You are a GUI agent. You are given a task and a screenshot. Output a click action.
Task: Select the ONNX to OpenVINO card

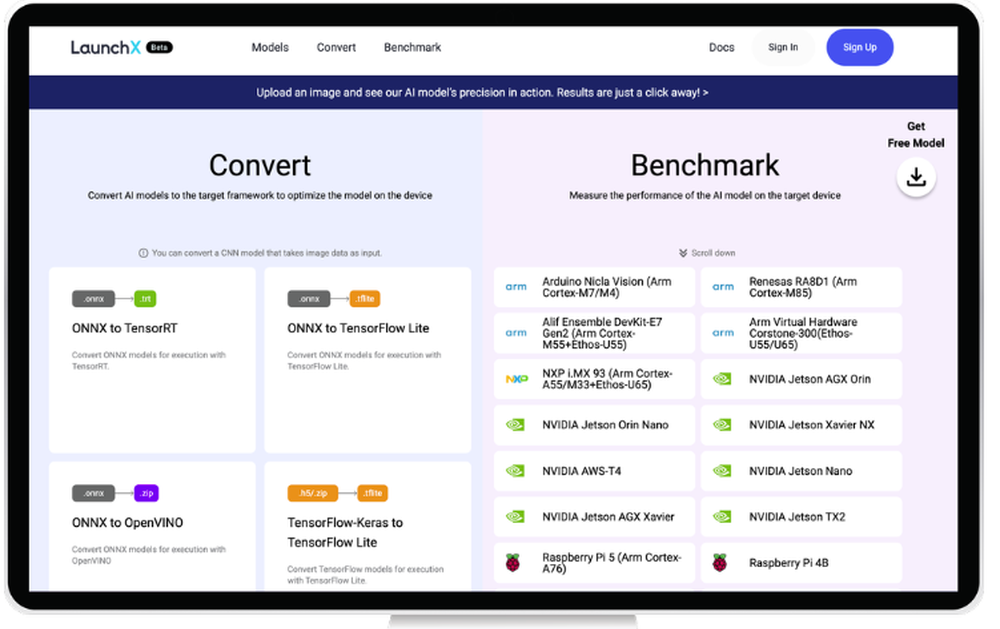[152, 526]
